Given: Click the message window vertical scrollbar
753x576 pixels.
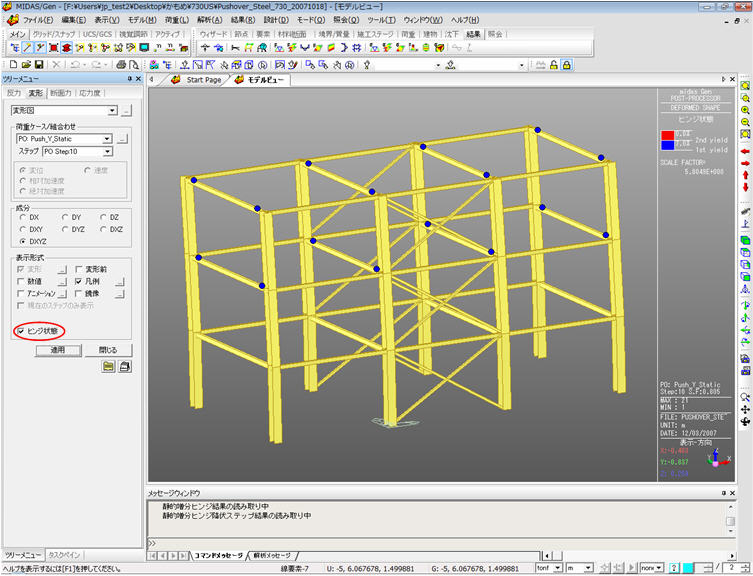Looking at the screenshot, I should (730, 519).
